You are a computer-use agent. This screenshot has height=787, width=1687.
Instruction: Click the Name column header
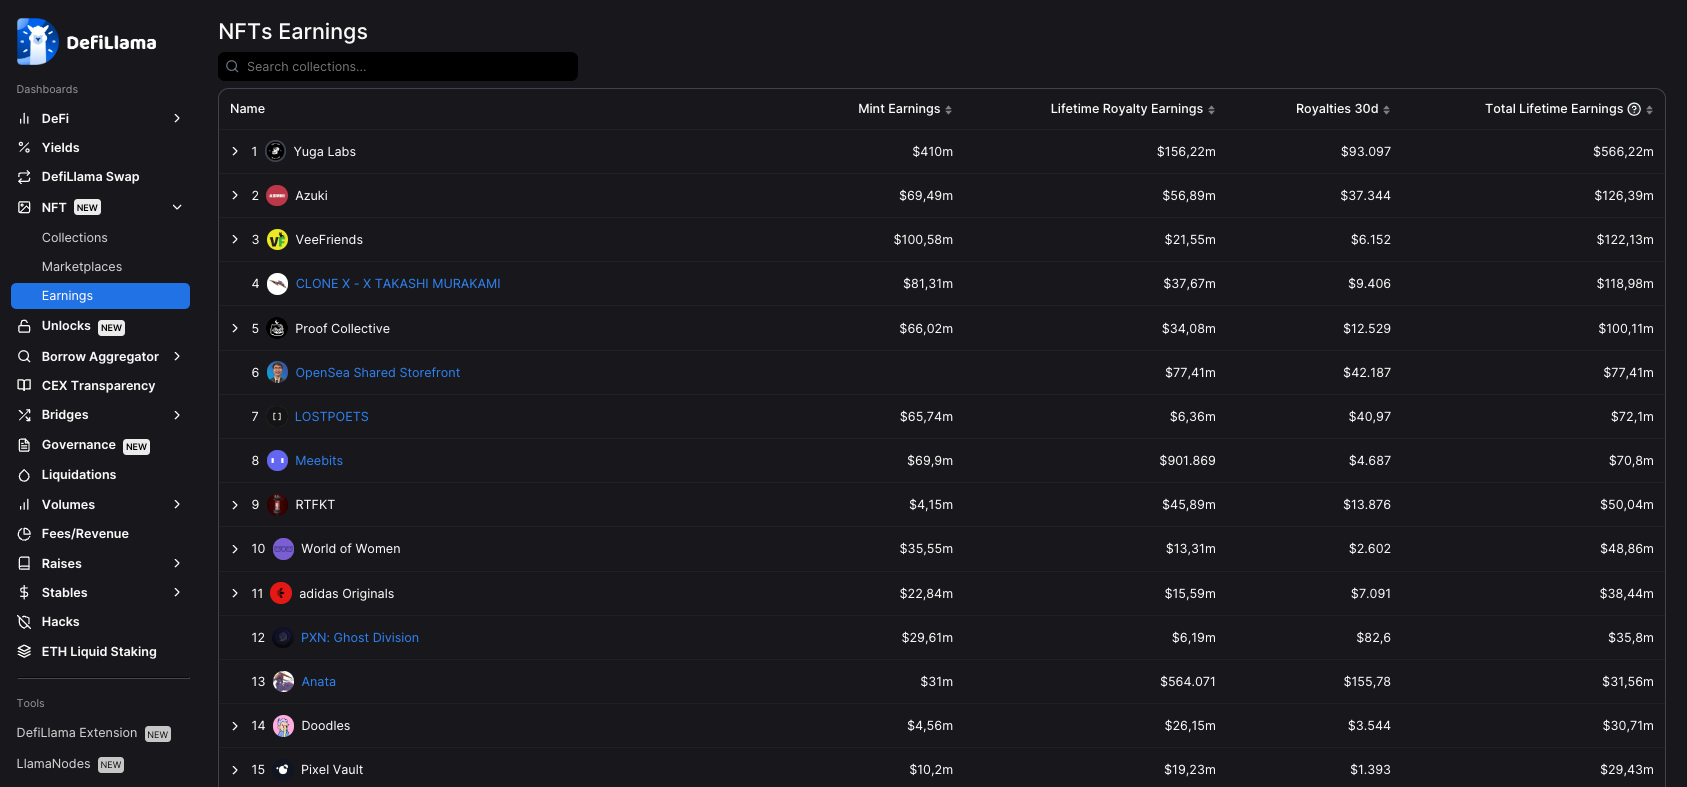coord(247,109)
